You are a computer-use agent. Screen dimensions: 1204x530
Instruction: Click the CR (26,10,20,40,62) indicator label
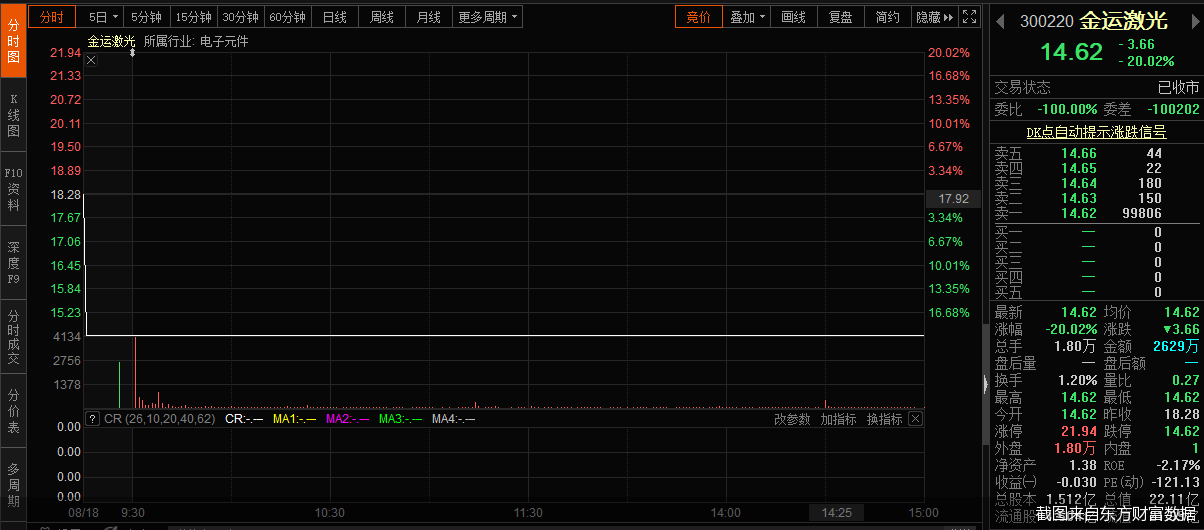(159, 419)
